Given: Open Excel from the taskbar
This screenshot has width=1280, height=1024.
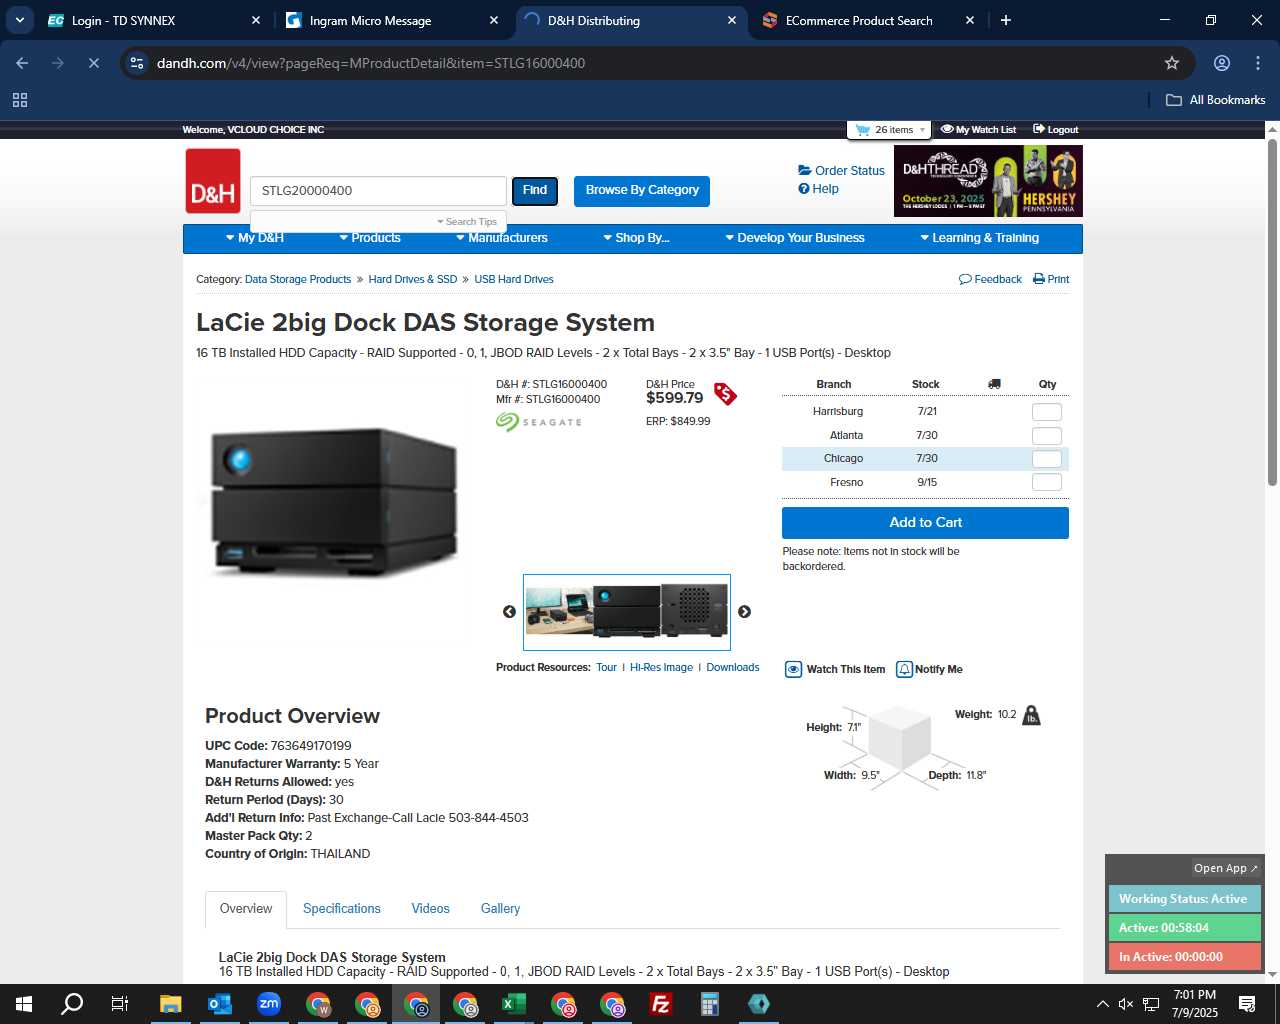Looking at the screenshot, I should tap(514, 1004).
